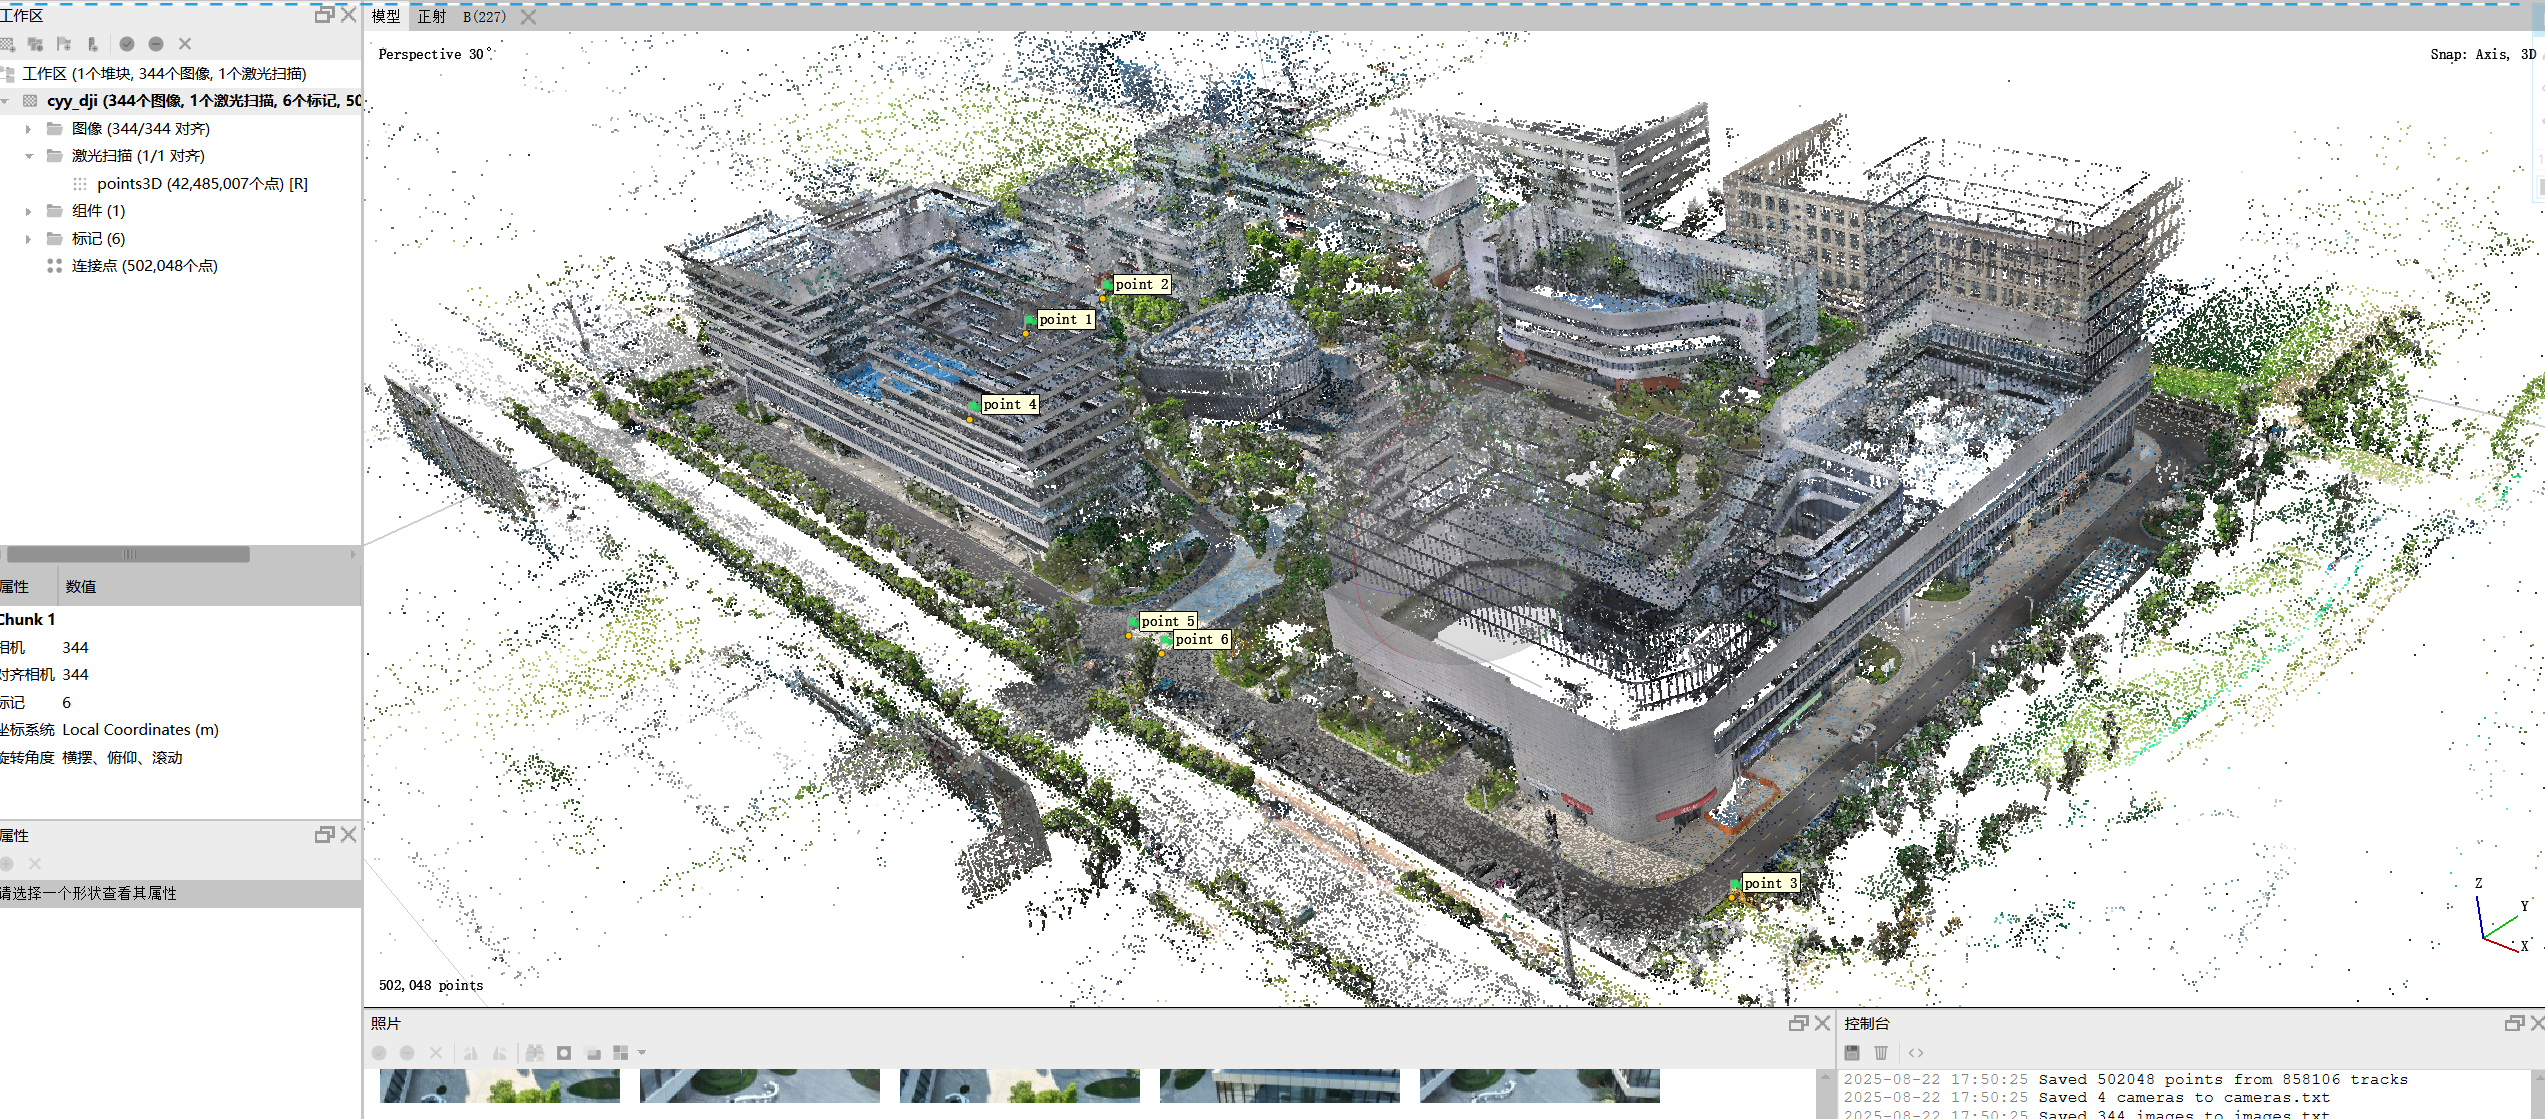This screenshot has height=1119, width=2545.
Task: Click the first photo thumbnail in Photos pane
Action: pos(499,1086)
